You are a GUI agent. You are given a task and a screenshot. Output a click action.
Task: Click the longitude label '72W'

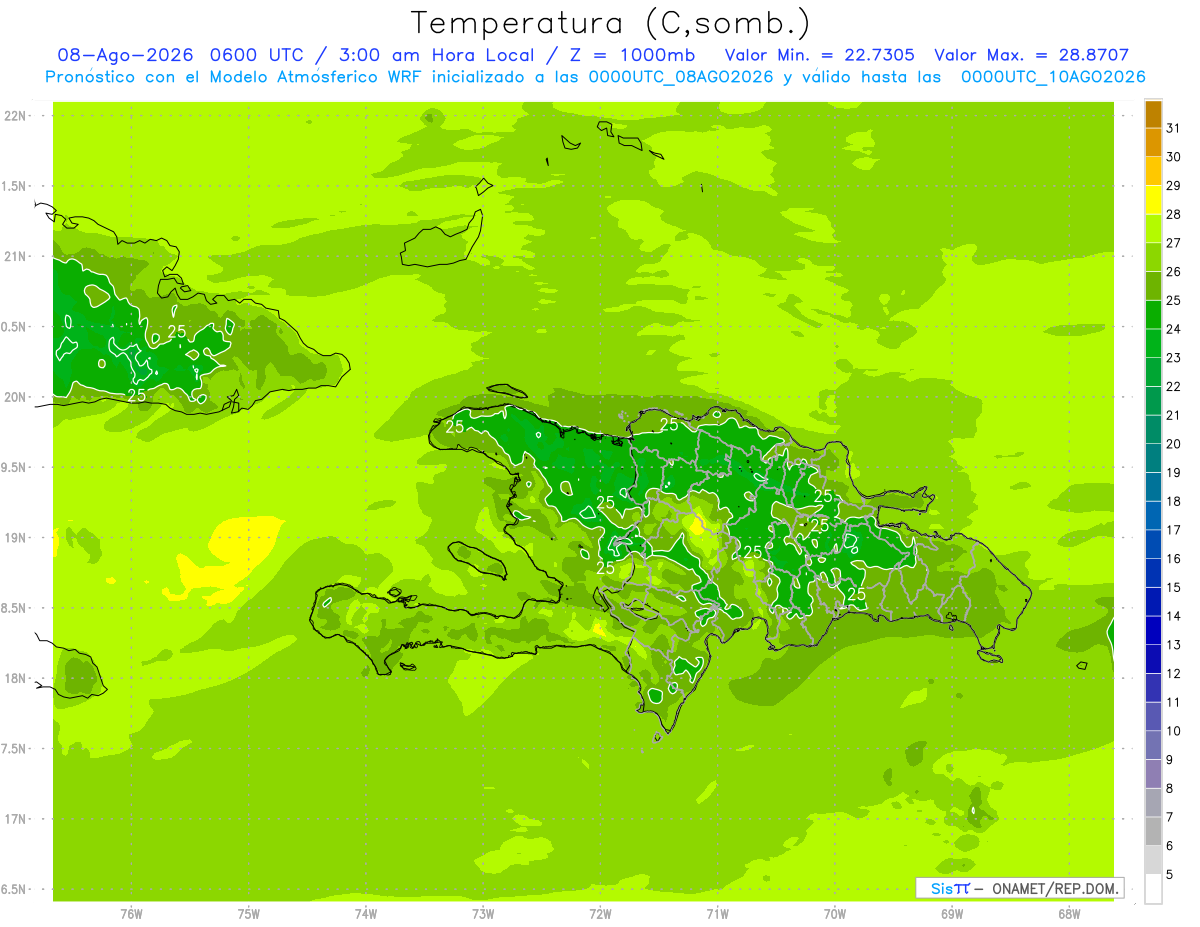600,913
